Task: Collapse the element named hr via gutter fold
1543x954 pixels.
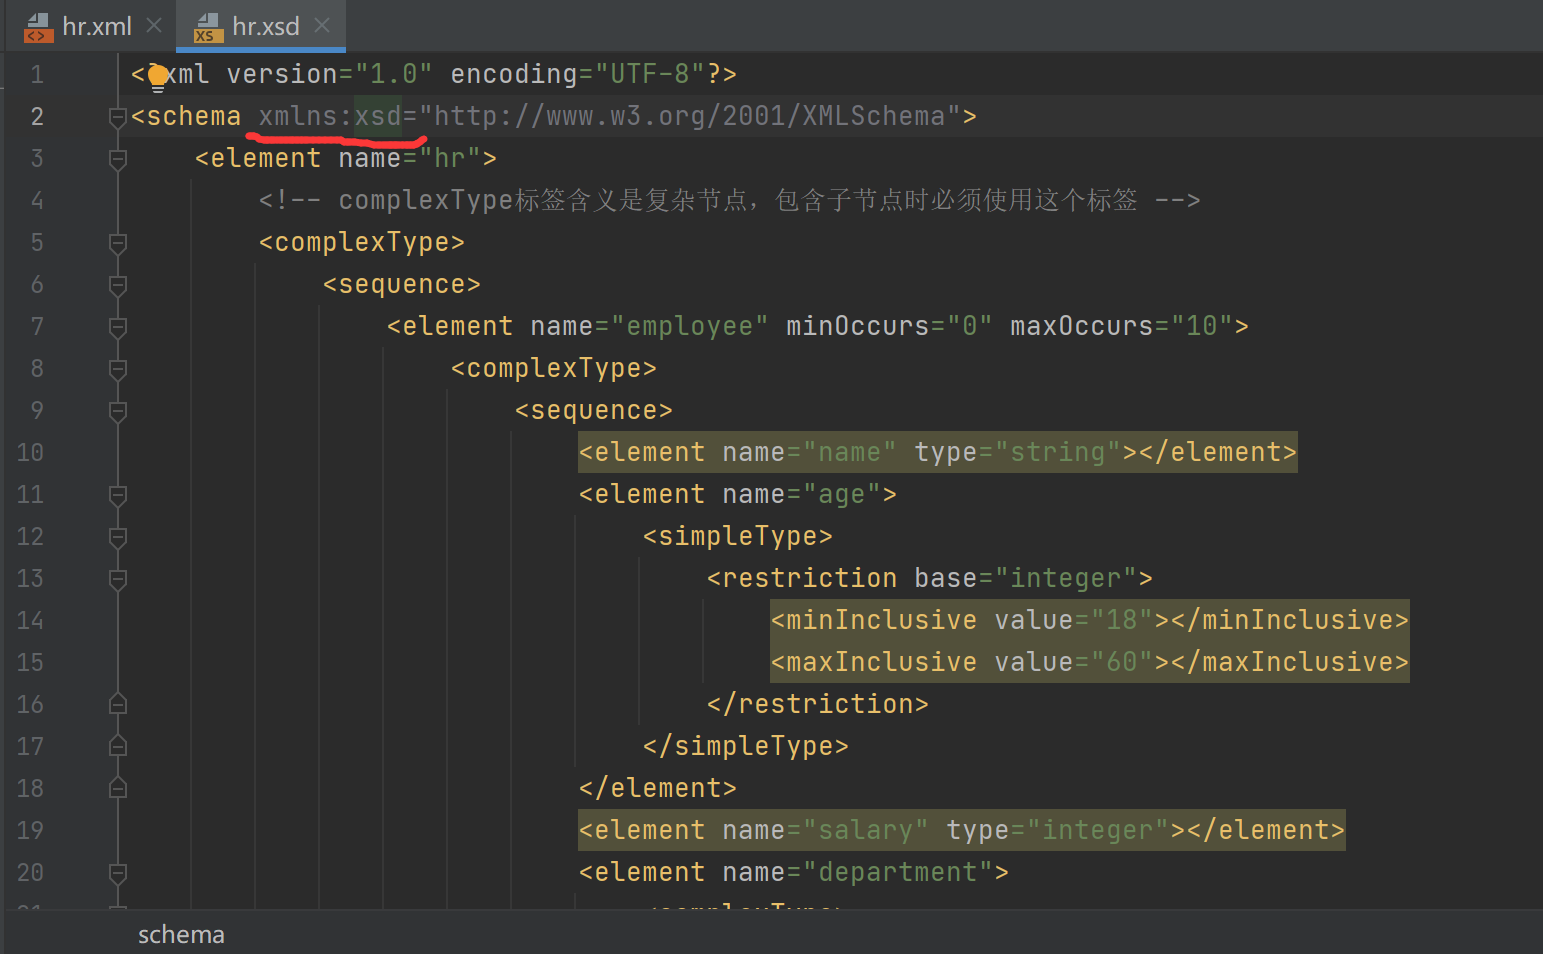Action: click(117, 158)
